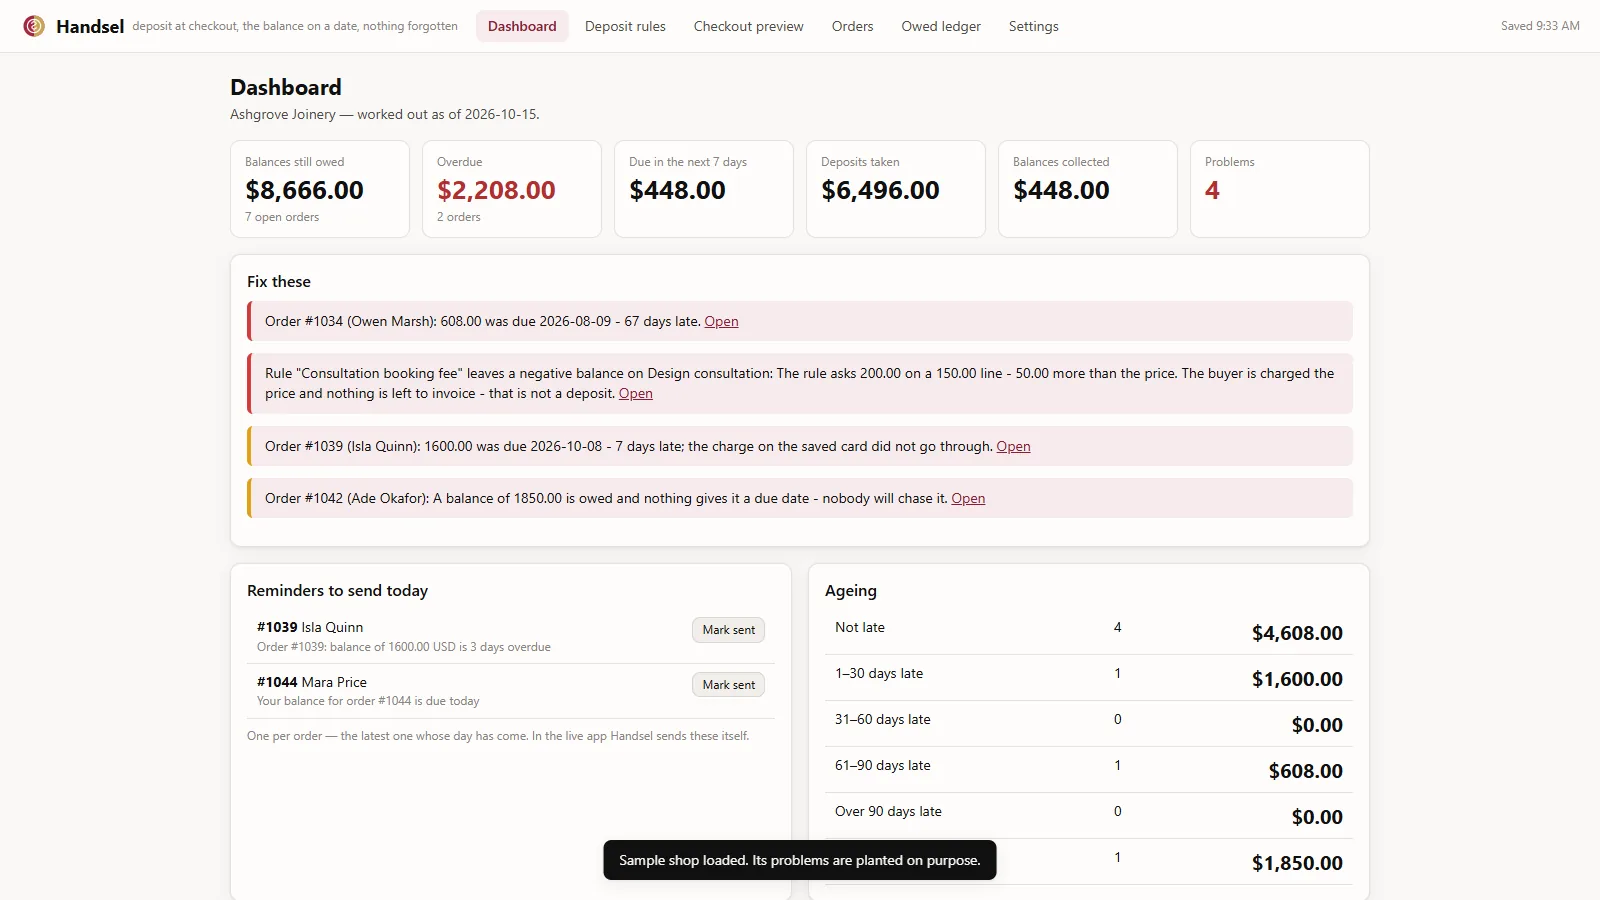Click the Handsel logo icon

tap(34, 26)
